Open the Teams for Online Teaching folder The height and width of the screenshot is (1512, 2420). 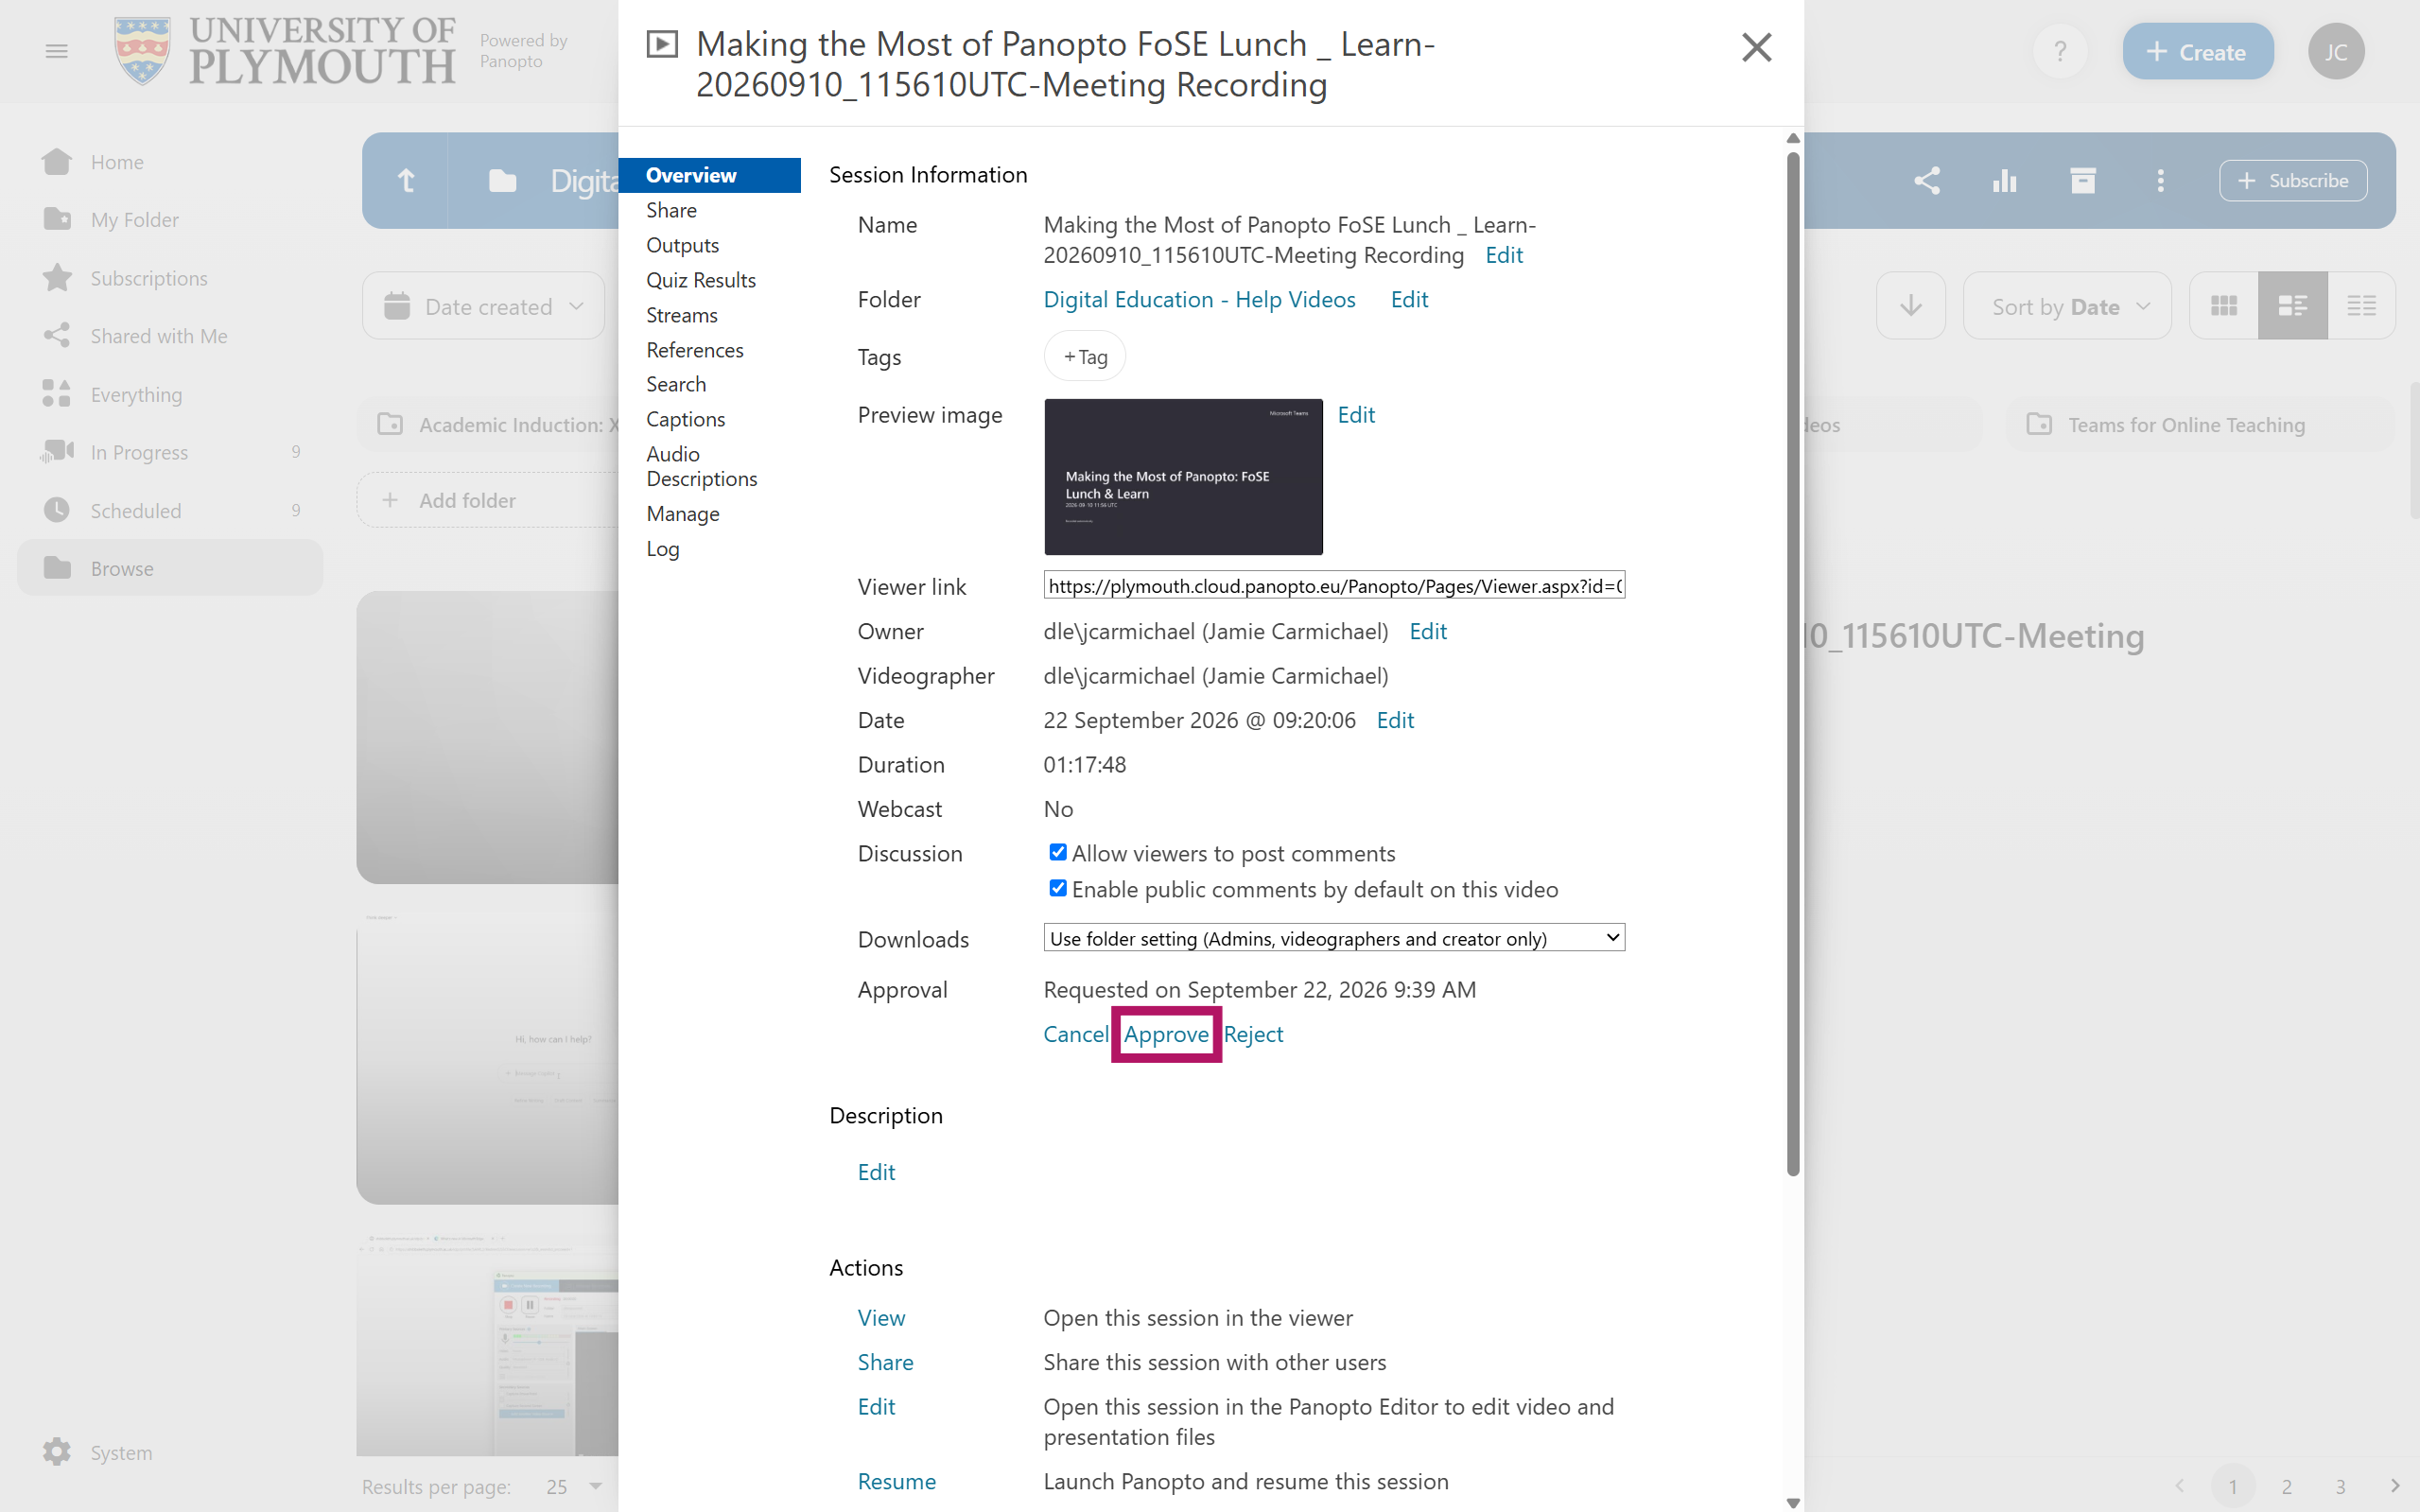point(2199,425)
